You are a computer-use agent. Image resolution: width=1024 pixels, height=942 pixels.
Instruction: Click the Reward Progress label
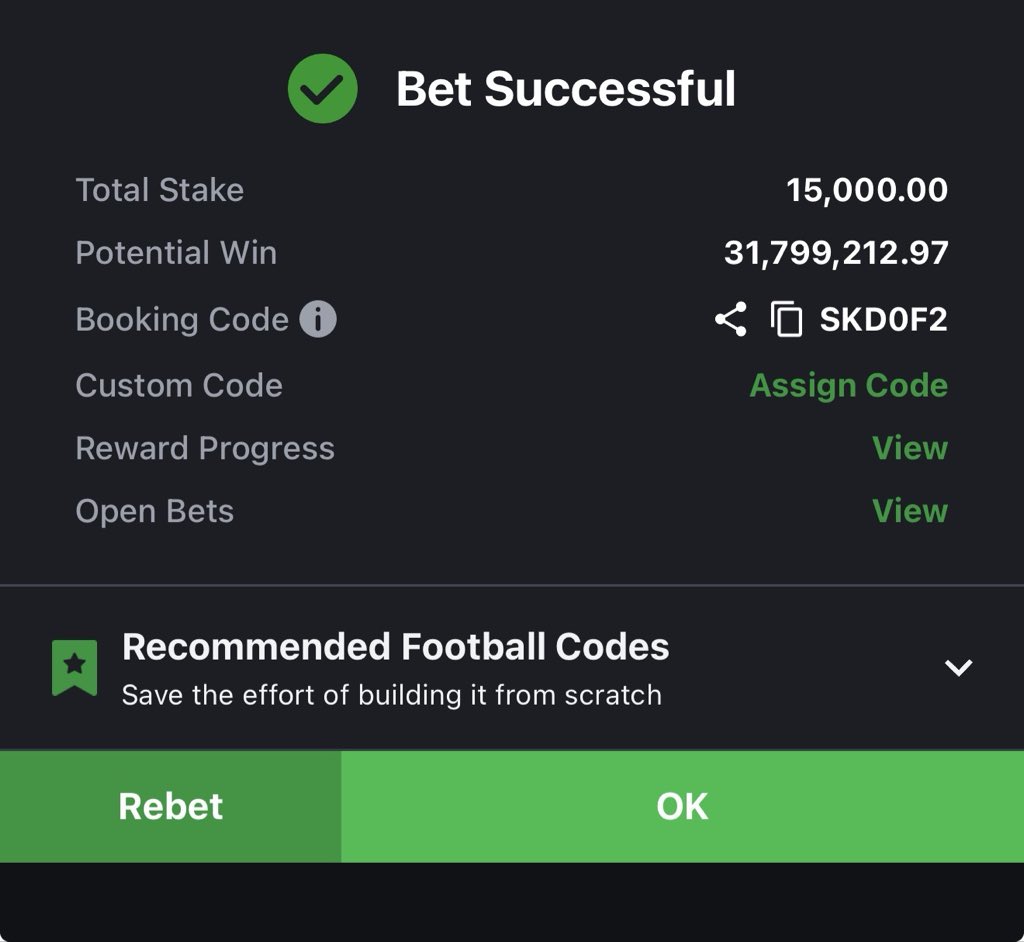[205, 448]
